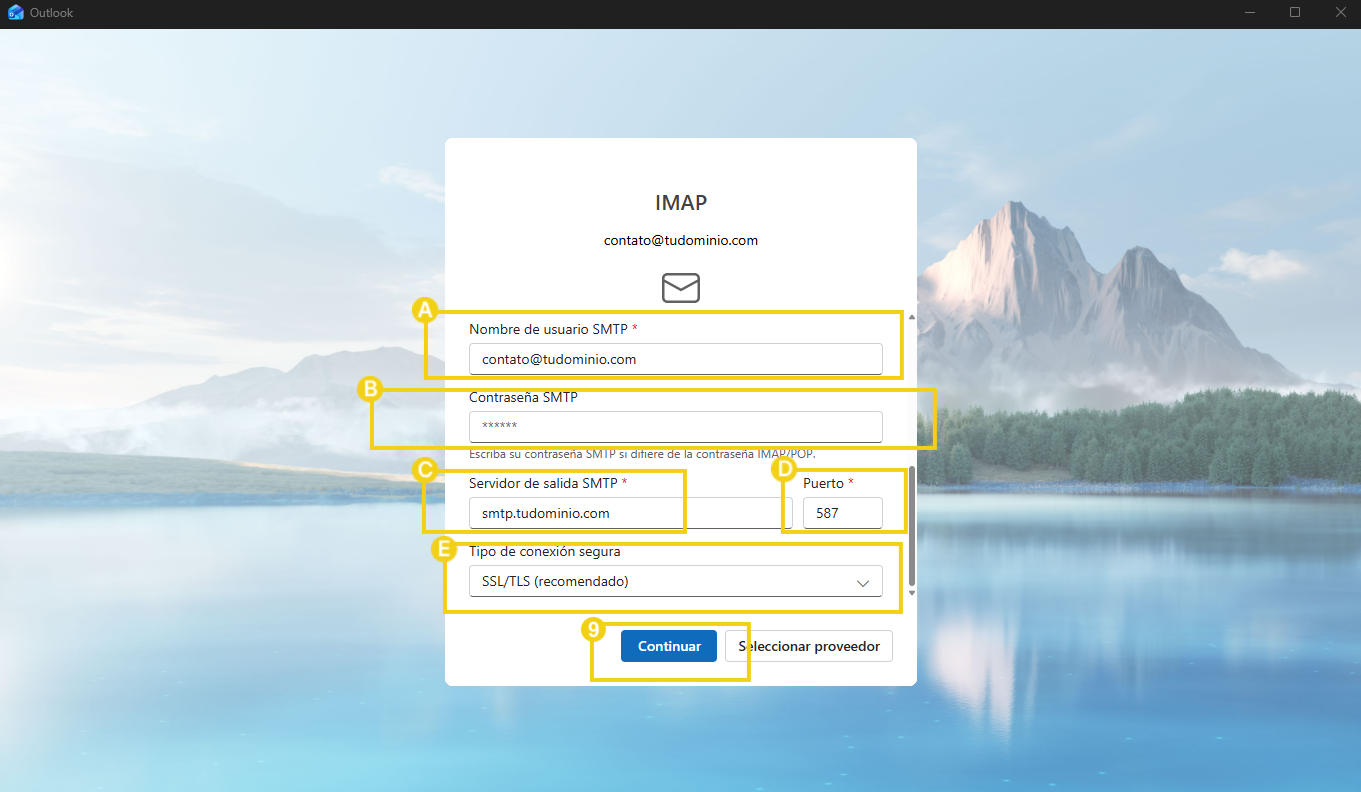Select the Puerto field showing 587
The width and height of the screenshot is (1361, 792).
pyautogui.click(x=842, y=512)
